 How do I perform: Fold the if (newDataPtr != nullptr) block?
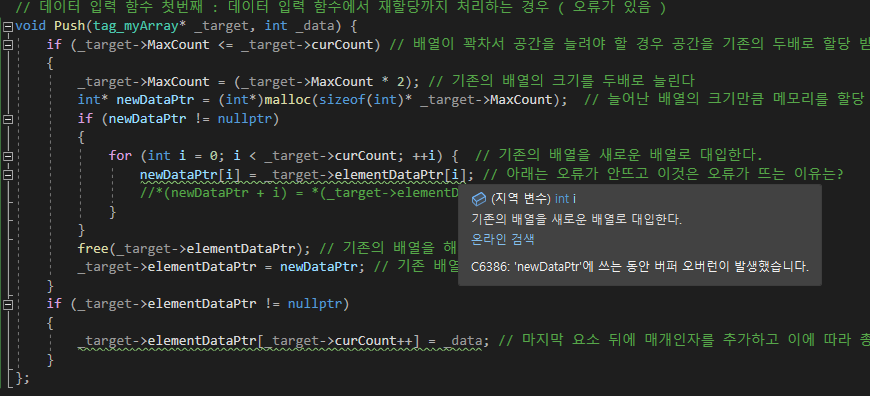[x=7, y=119]
